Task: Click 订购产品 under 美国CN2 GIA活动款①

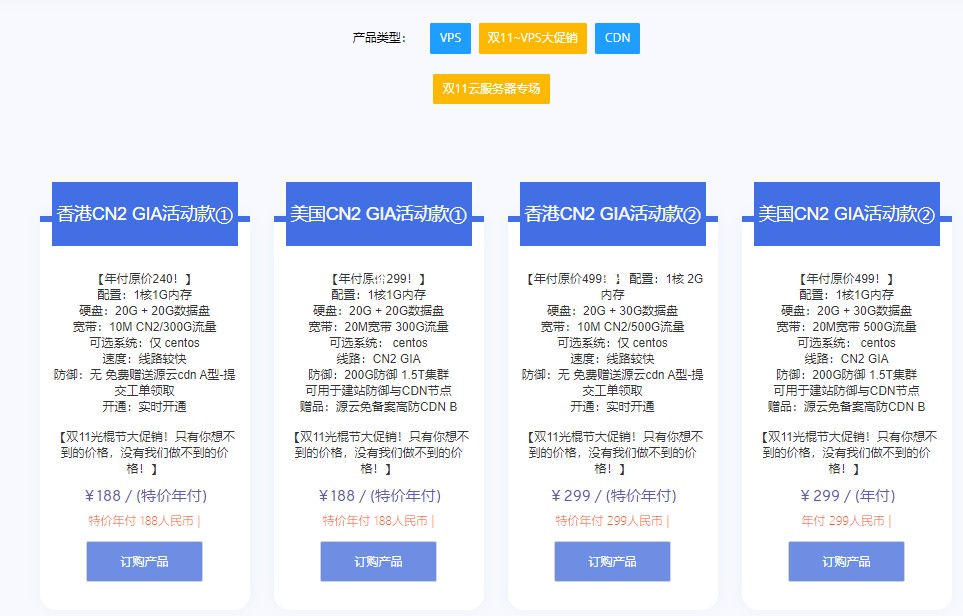Action: tap(378, 561)
